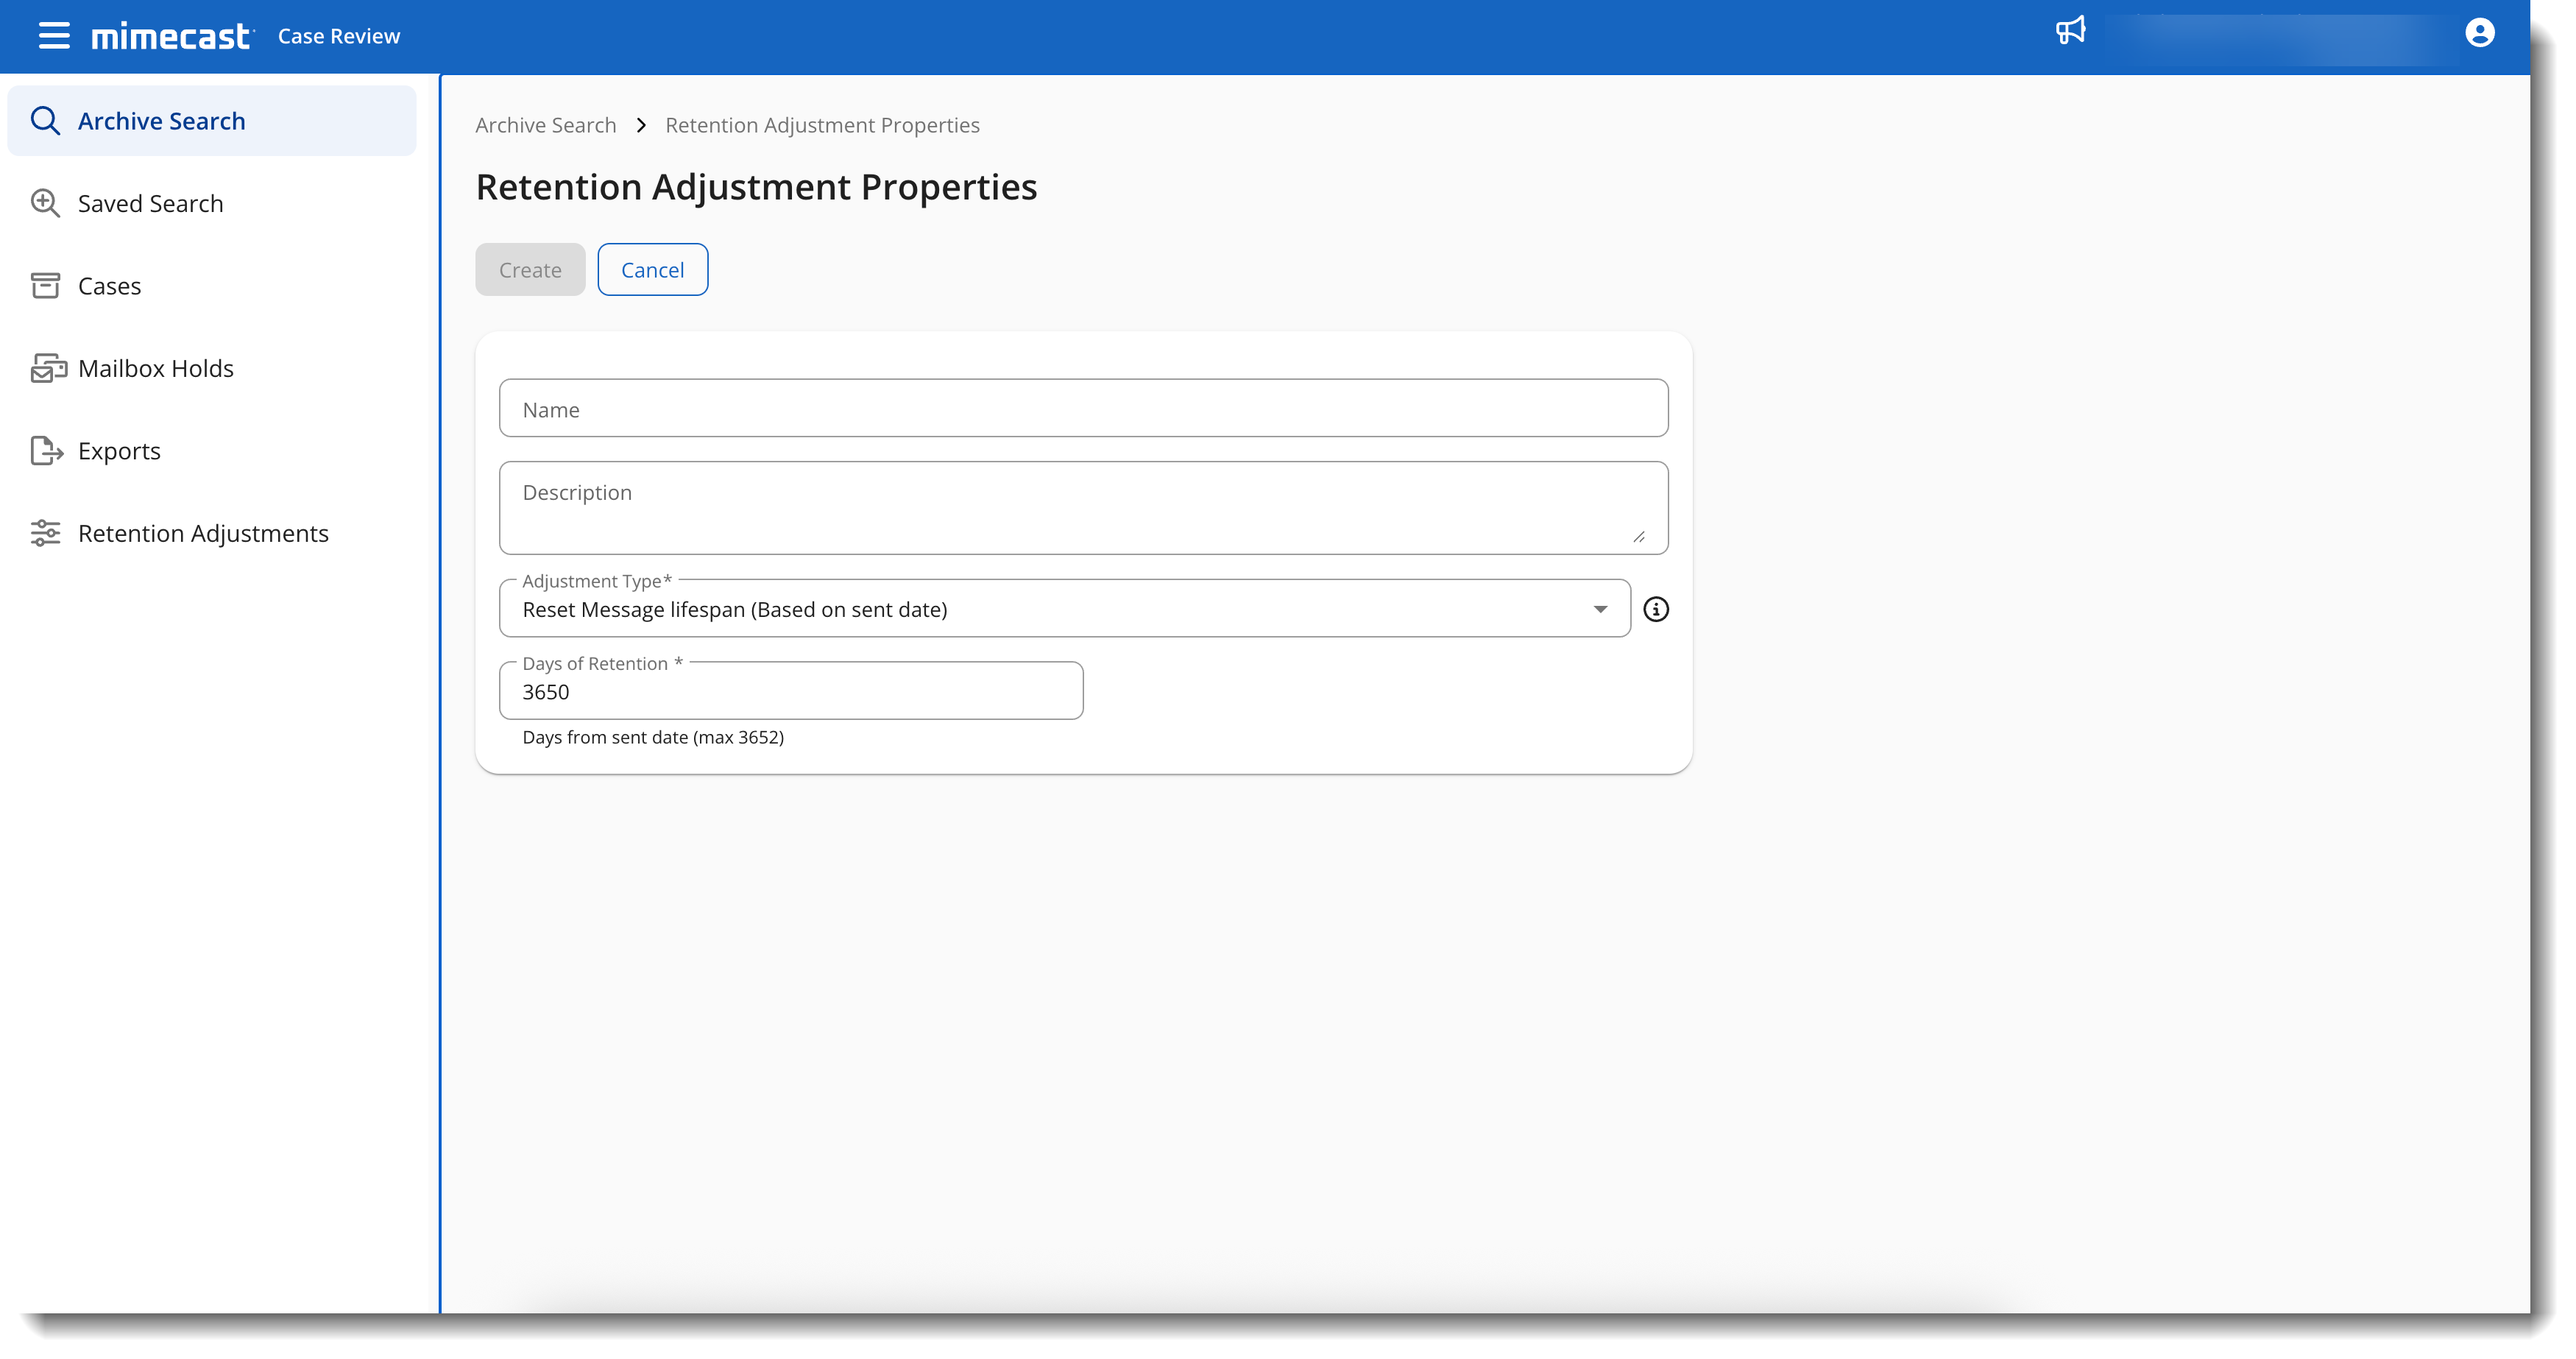Open Retention Adjustments menu item
2576x1359 pixels.
pos(203,534)
